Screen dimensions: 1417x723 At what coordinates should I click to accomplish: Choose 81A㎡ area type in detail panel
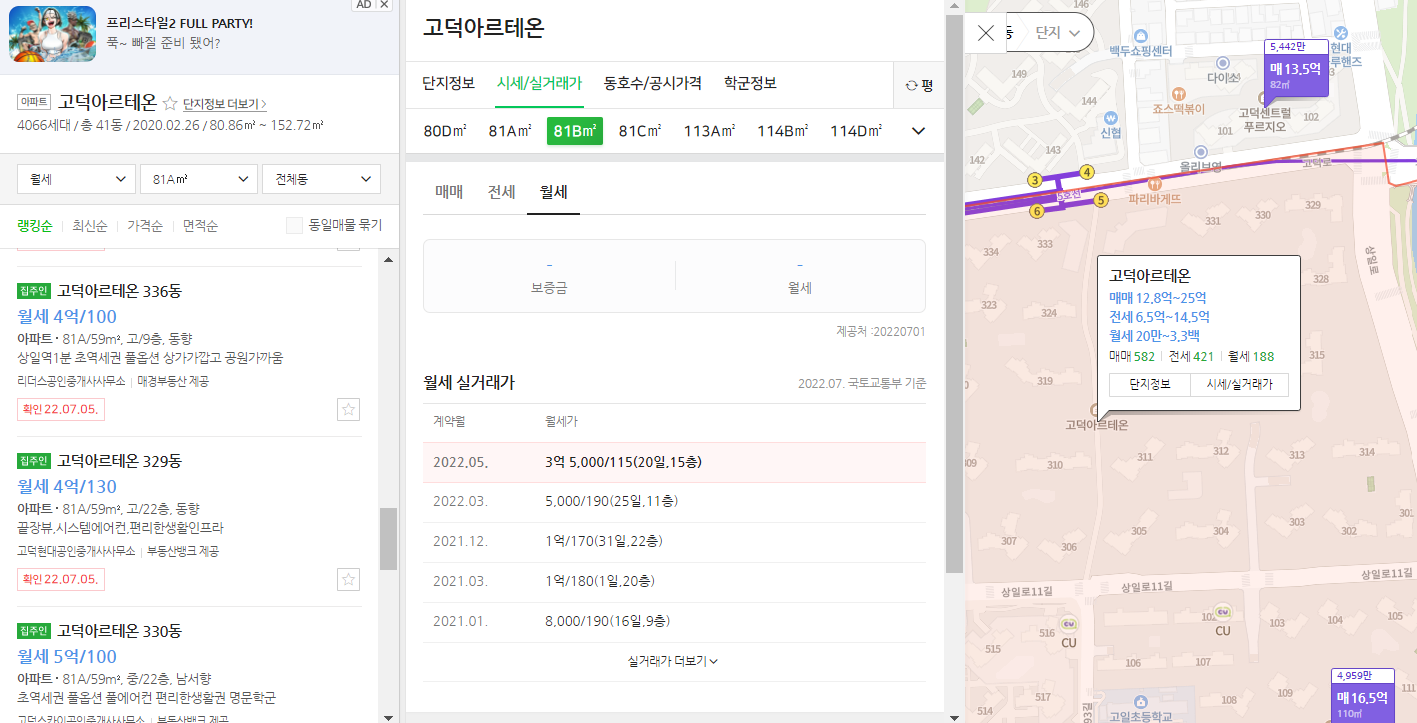pos(510,131)
